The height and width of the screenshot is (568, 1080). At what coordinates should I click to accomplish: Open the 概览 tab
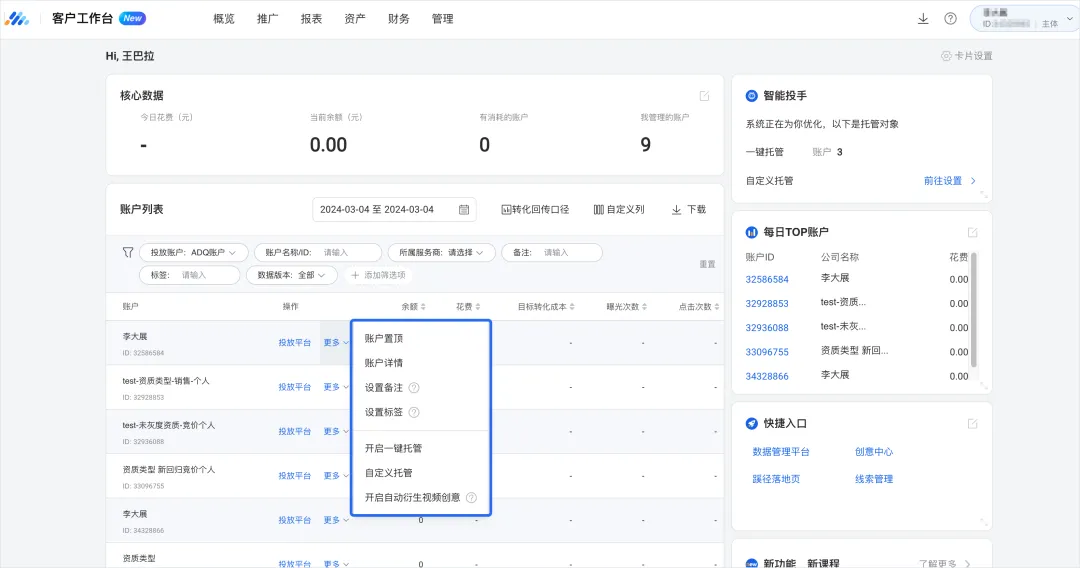(x=224, y=19)
